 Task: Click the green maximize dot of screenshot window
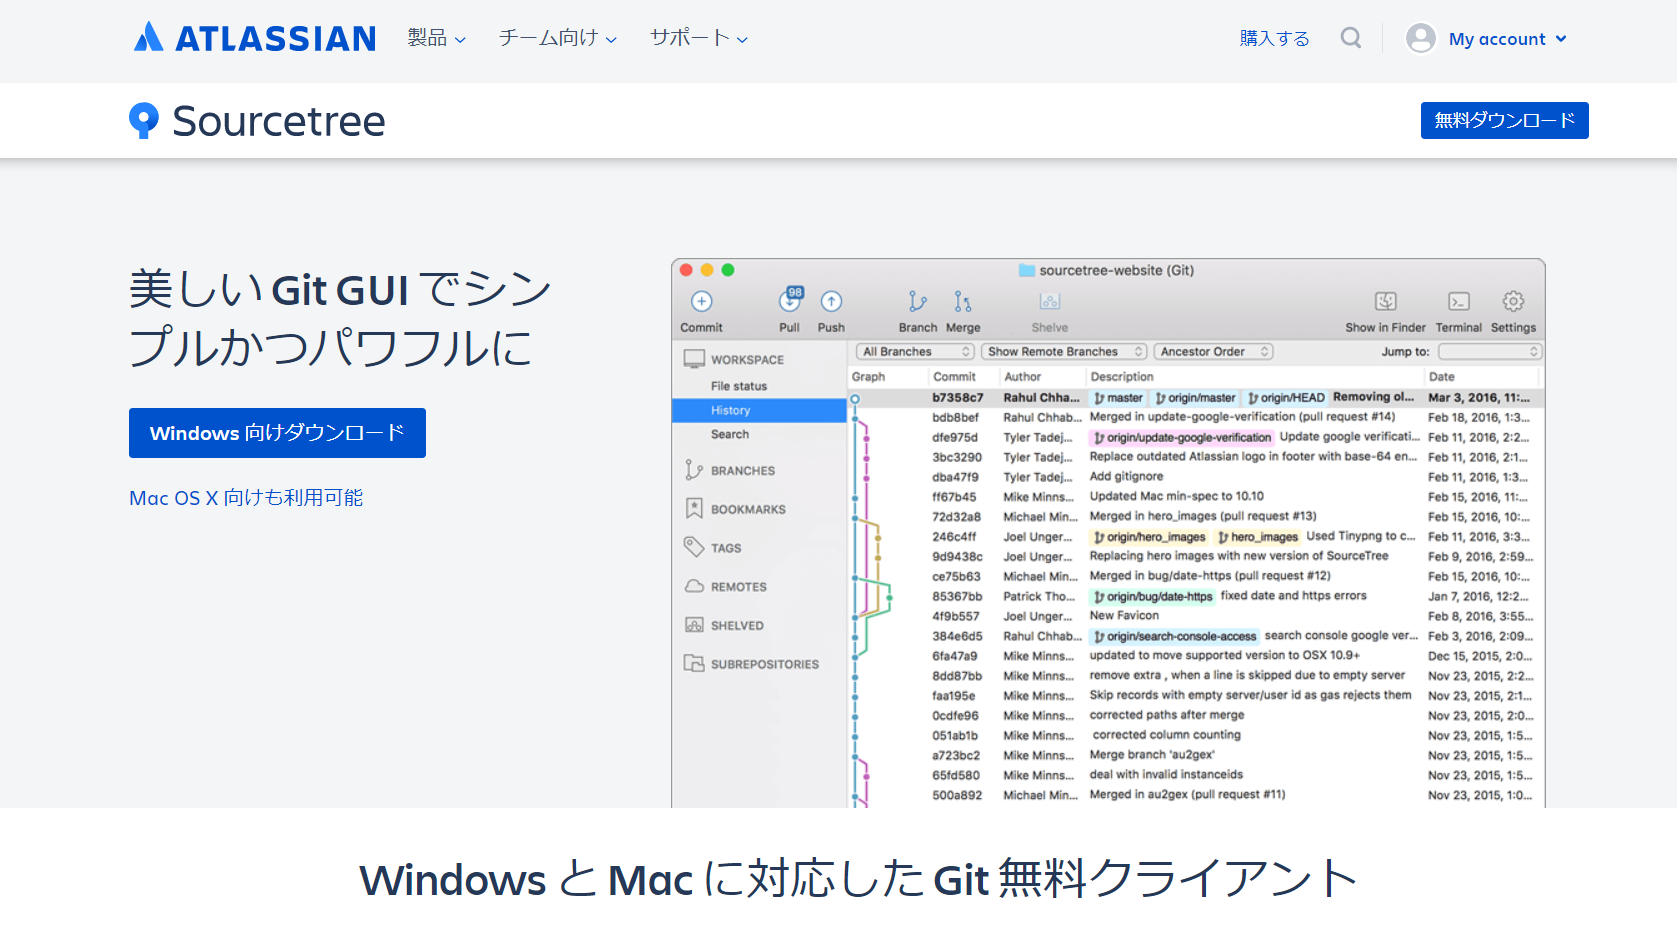pyautogui.click(x=728, y=270)
